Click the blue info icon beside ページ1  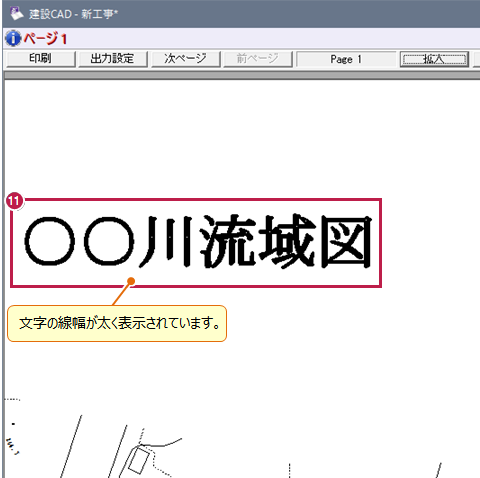[x=13, y=38]
